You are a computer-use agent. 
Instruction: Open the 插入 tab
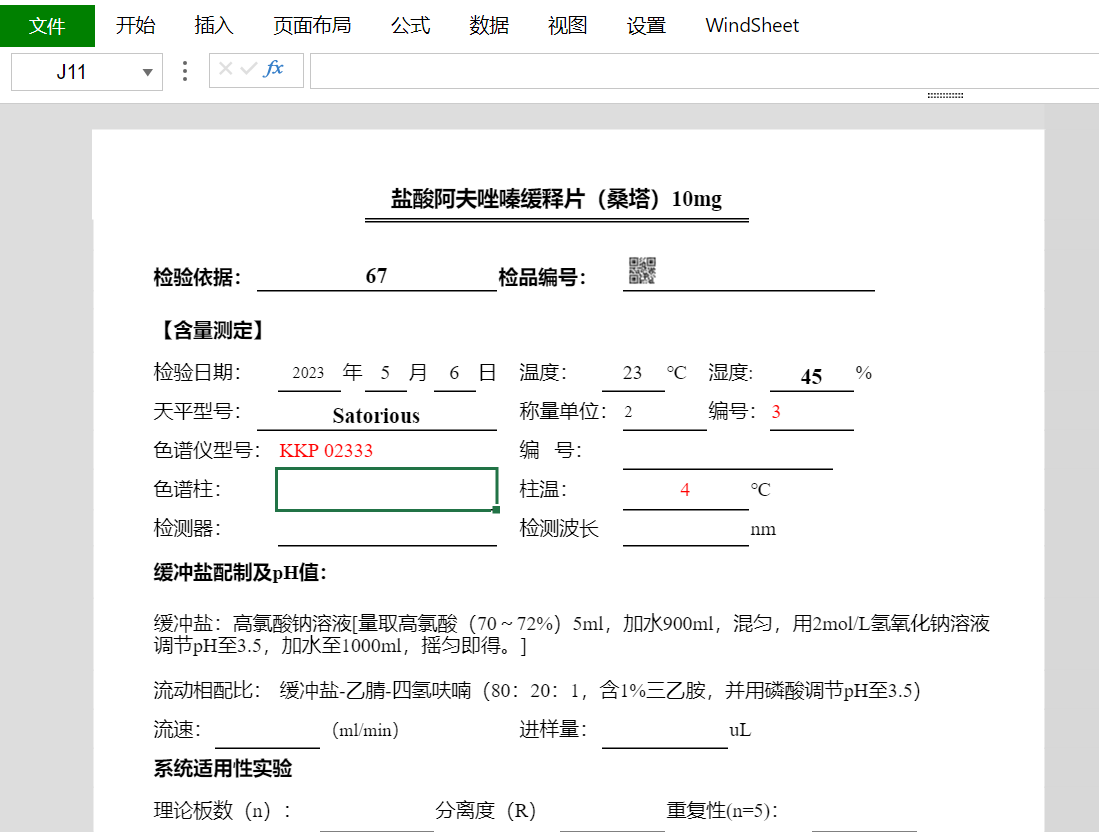tap(213, 26)
